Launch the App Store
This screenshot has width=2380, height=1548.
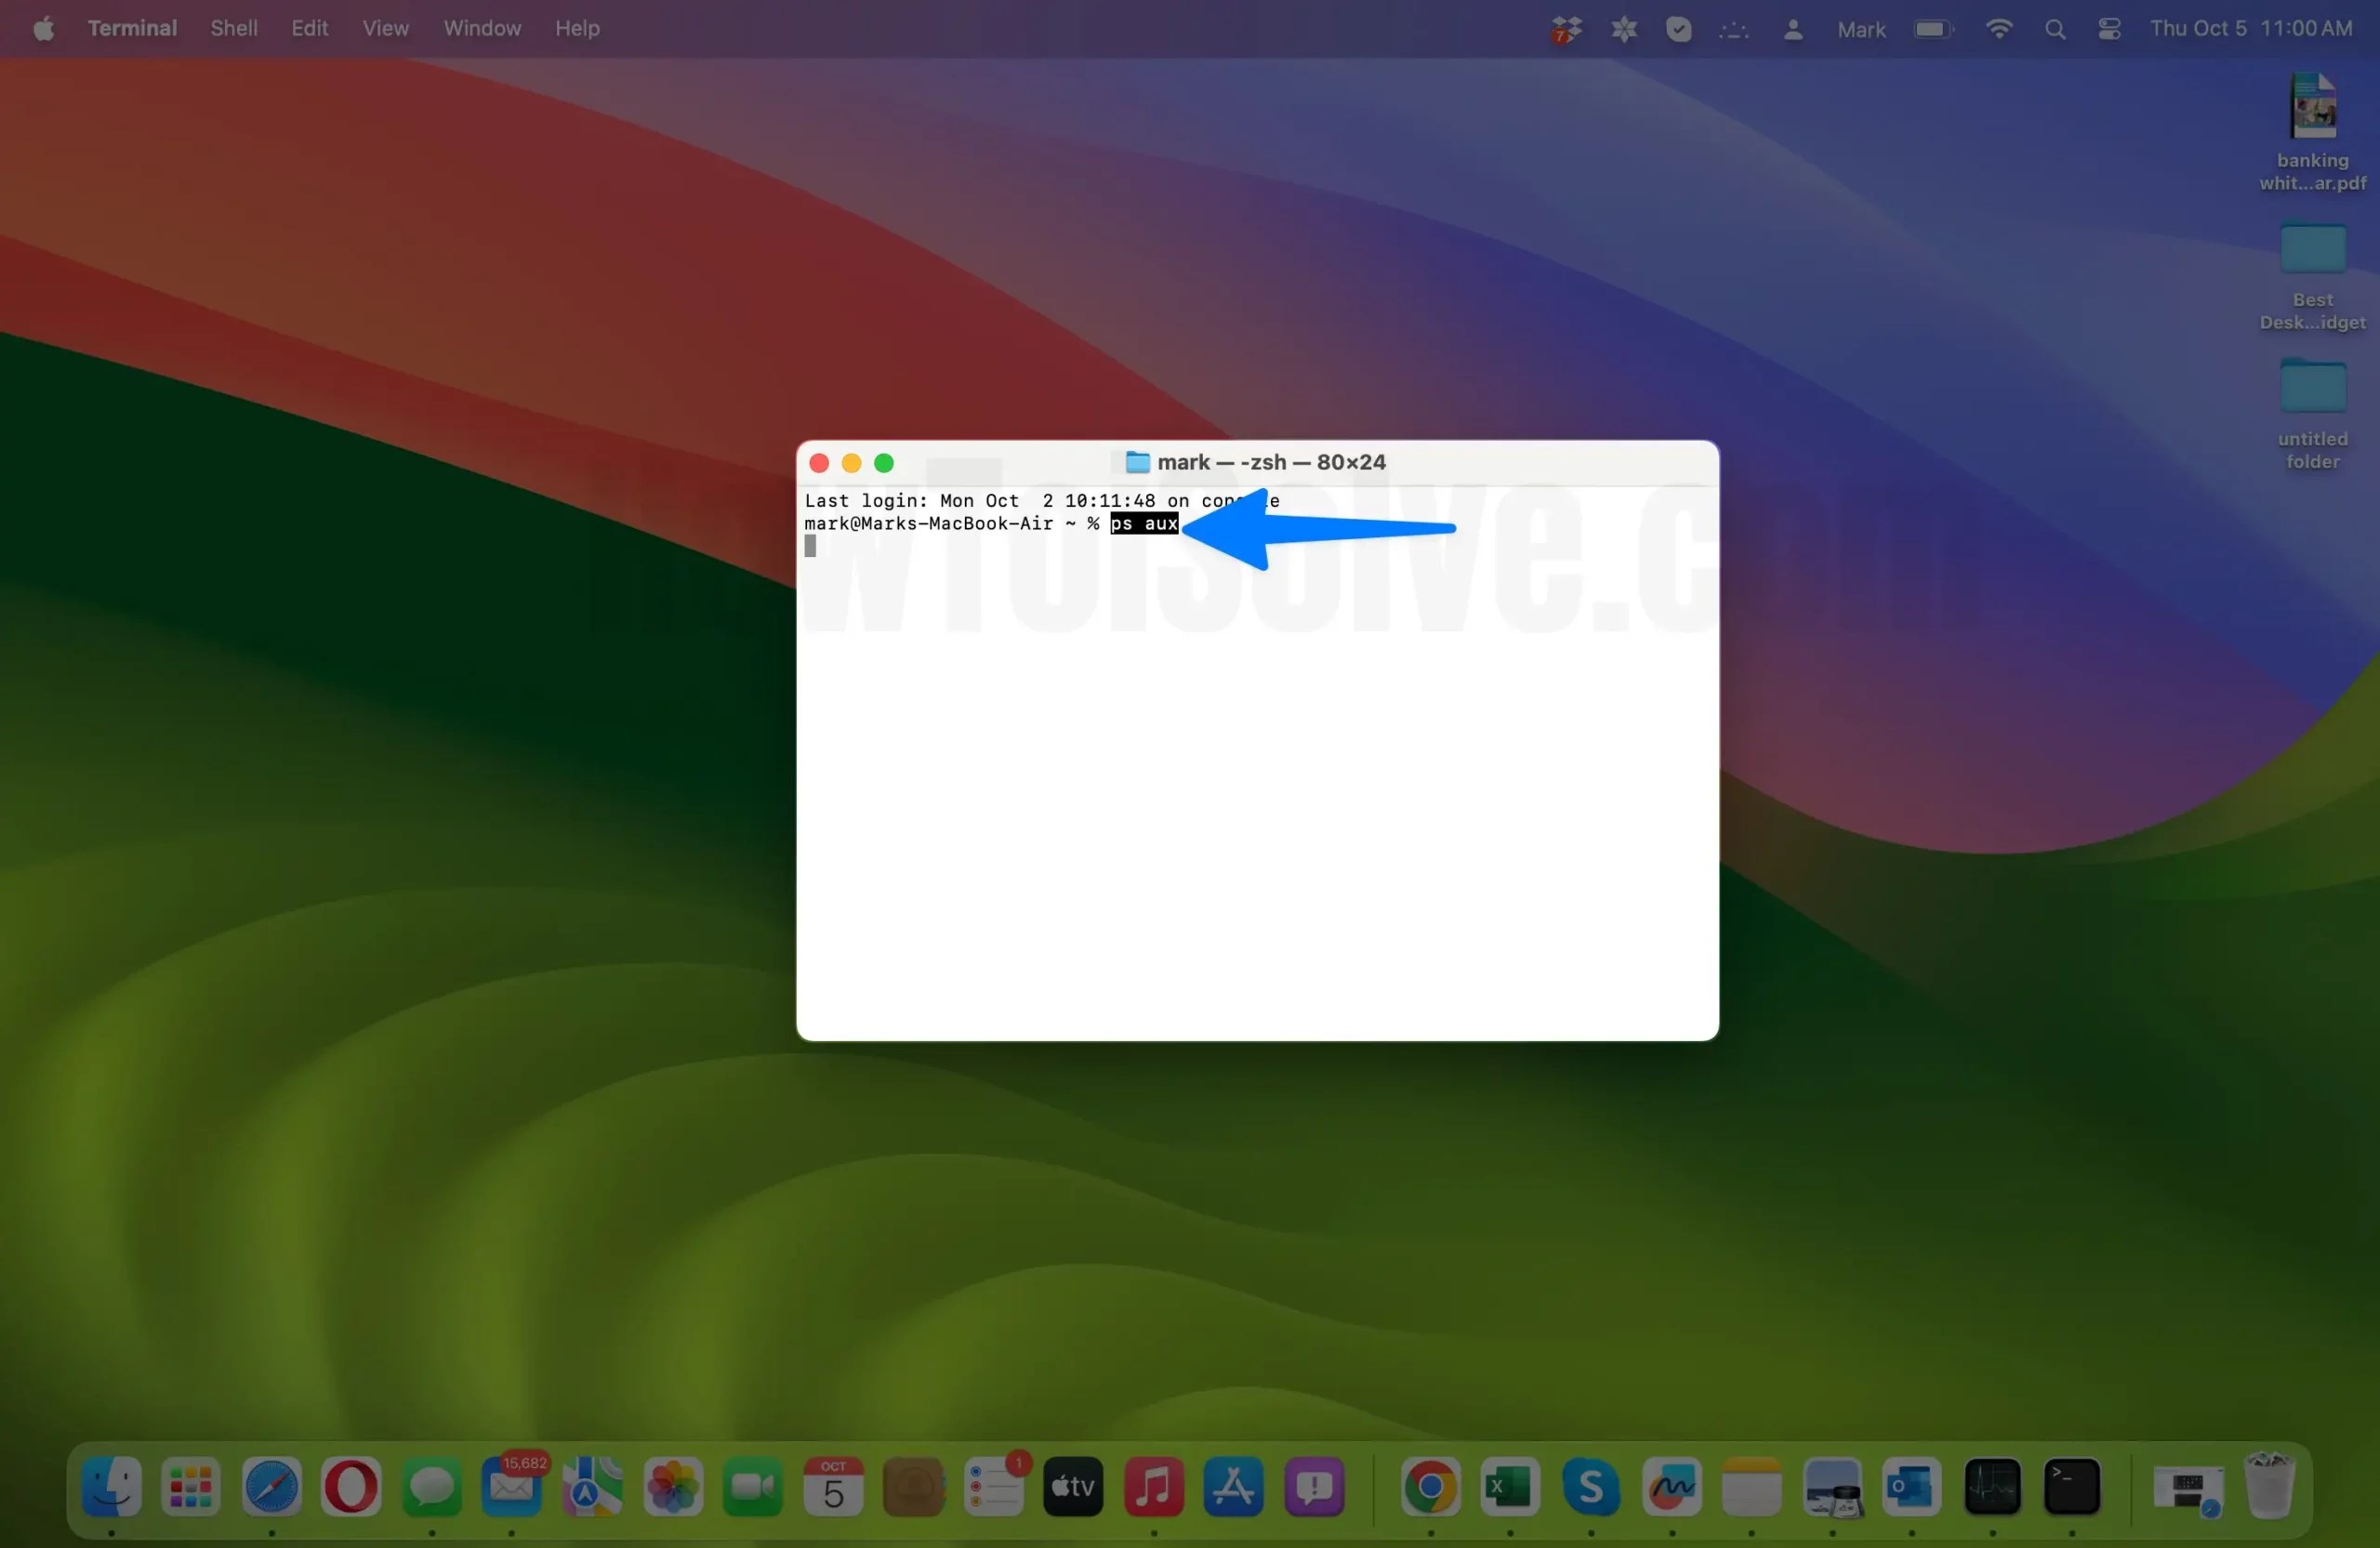pyautogui.click(x=1232, y=1490)
